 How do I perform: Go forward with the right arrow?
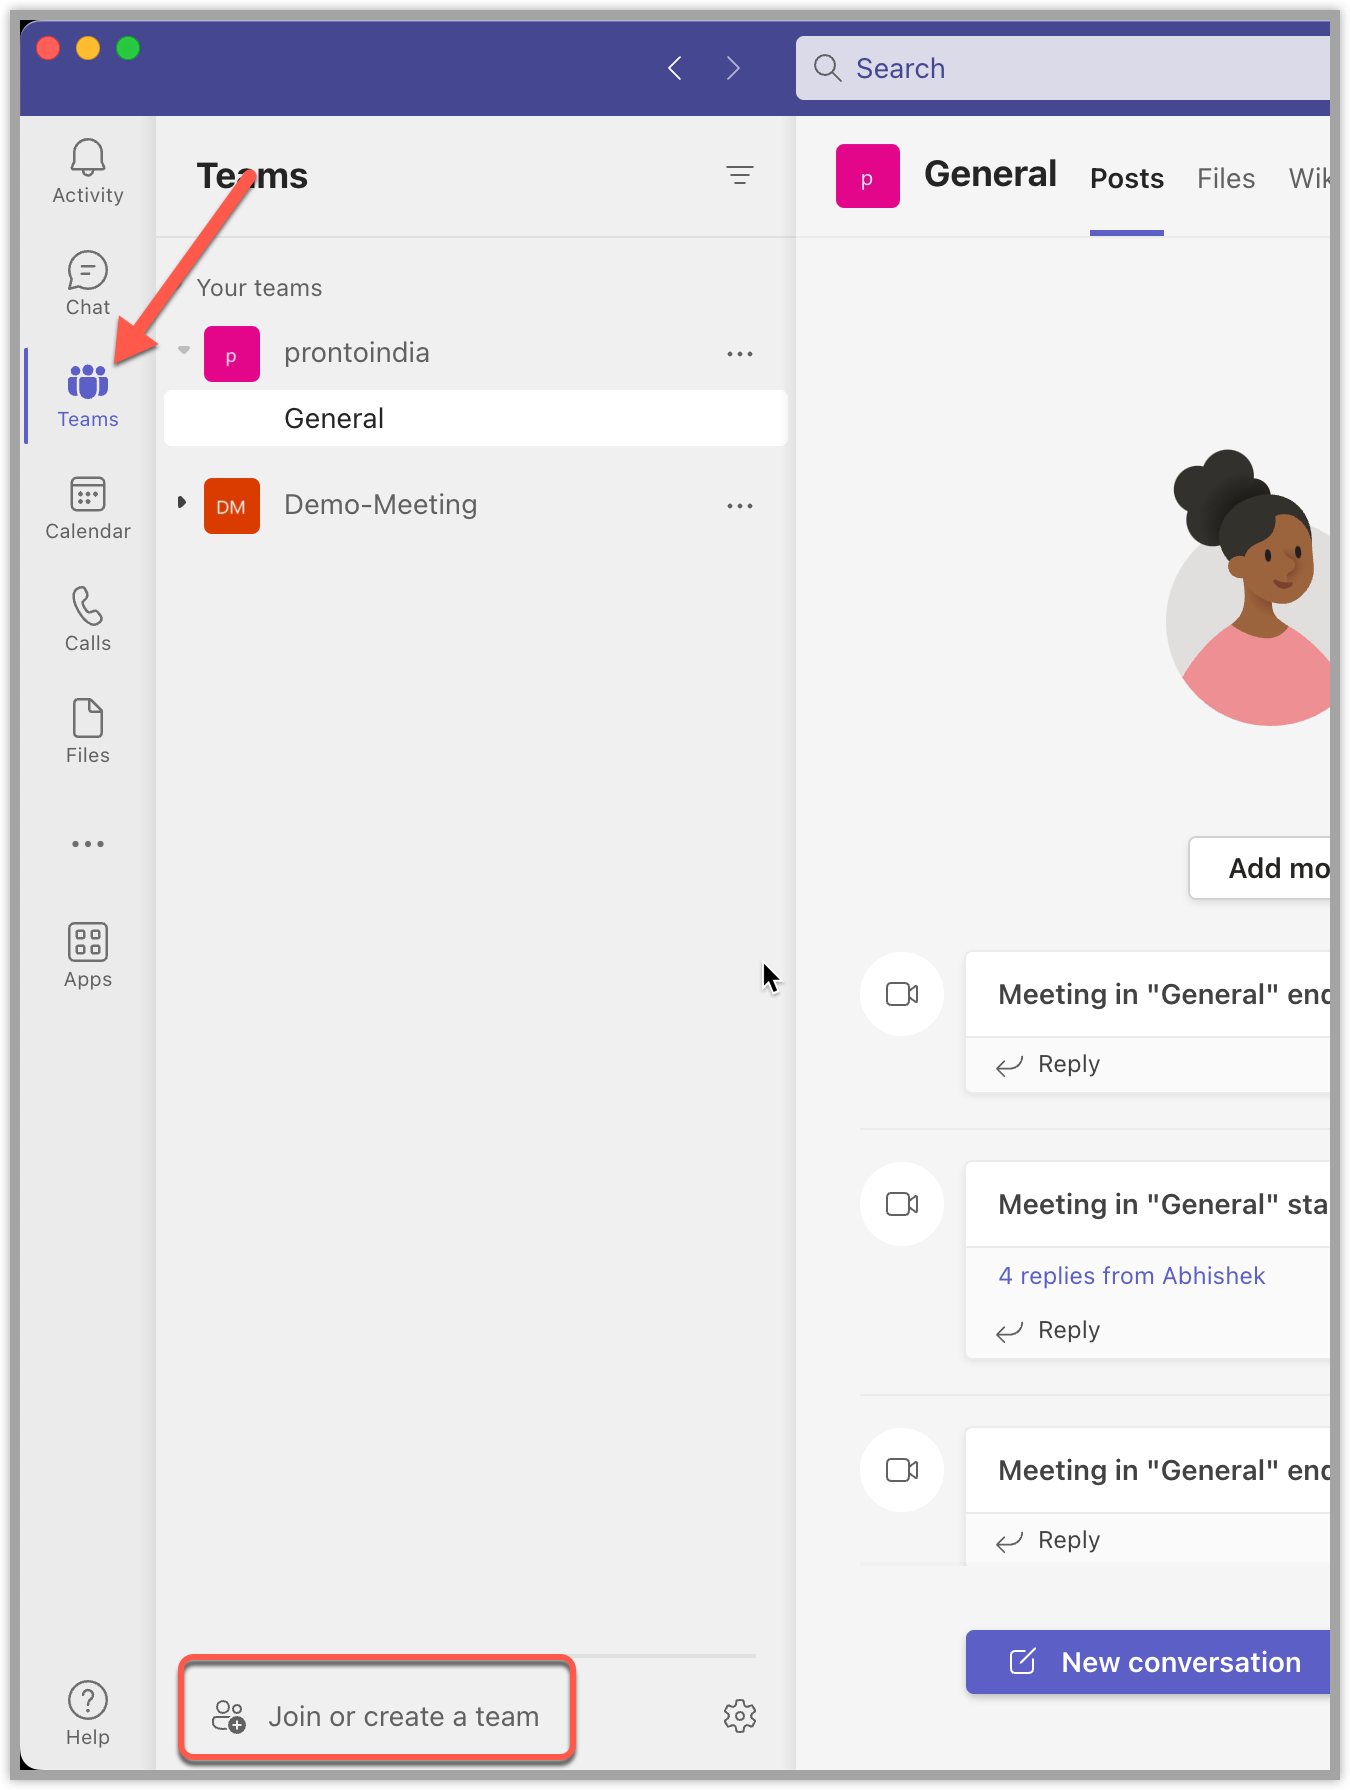733,68
